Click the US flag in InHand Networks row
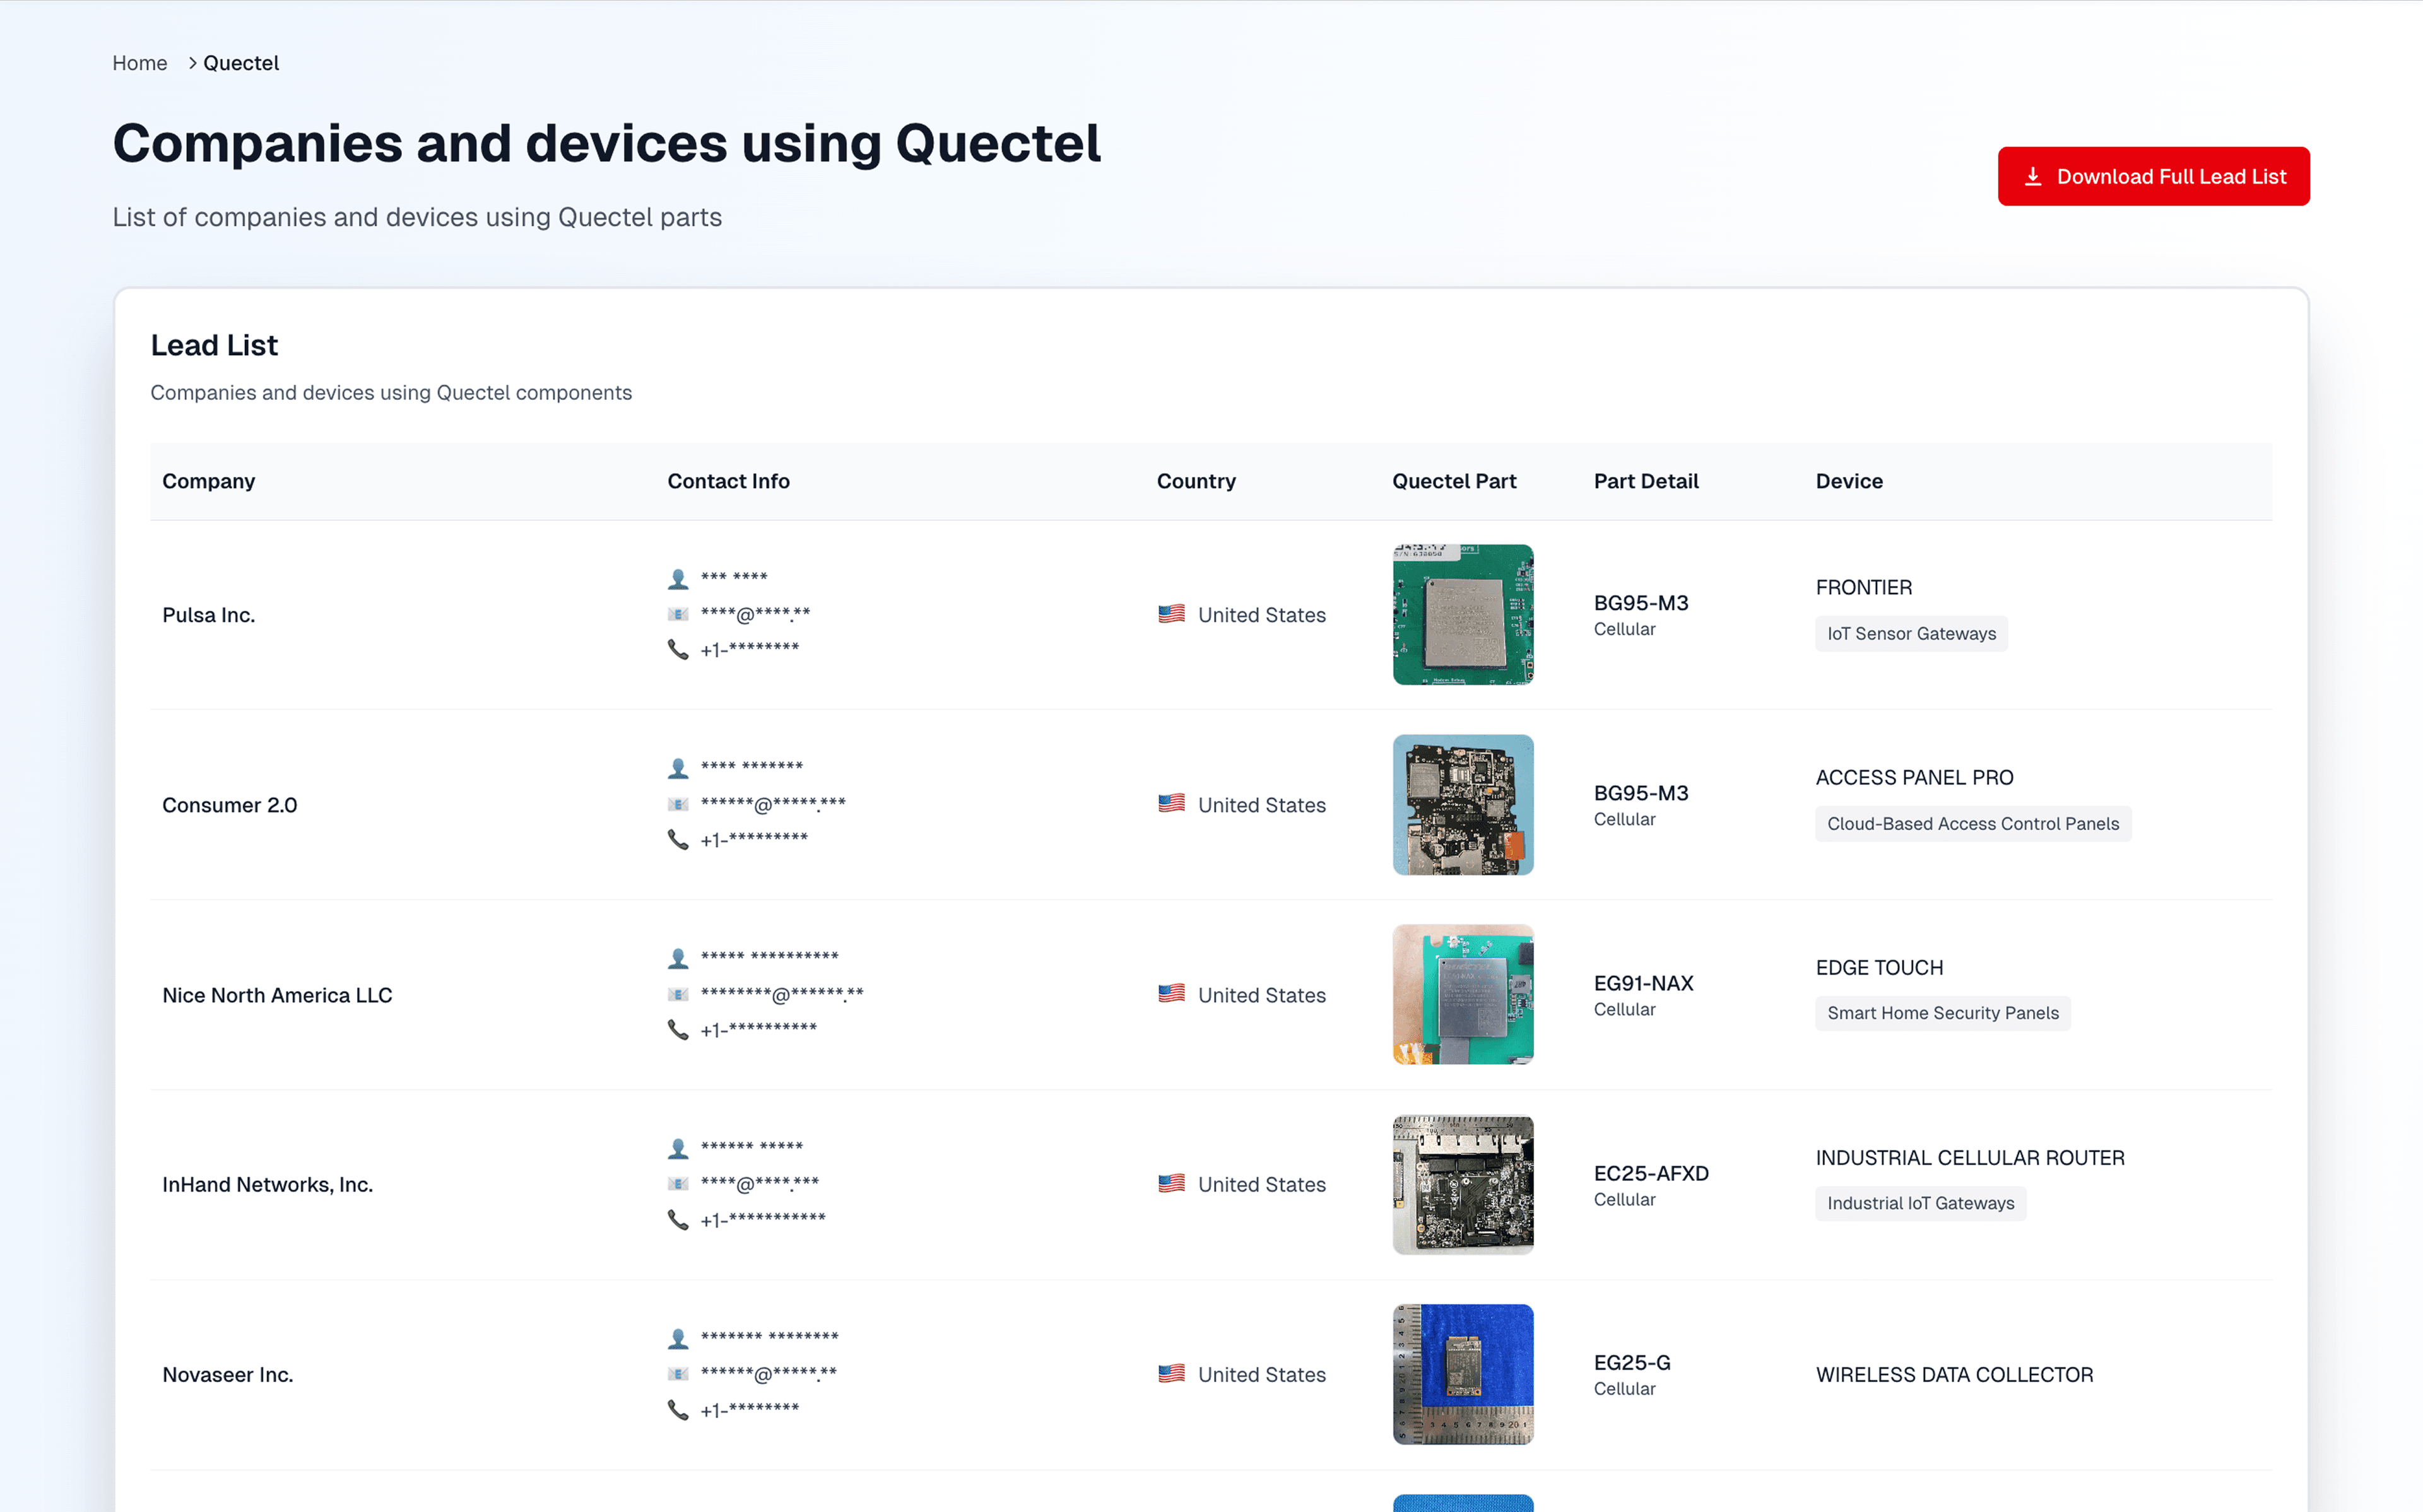The width and height of the screenshot is (2423, 1512). click(x=1171, y=1184)
